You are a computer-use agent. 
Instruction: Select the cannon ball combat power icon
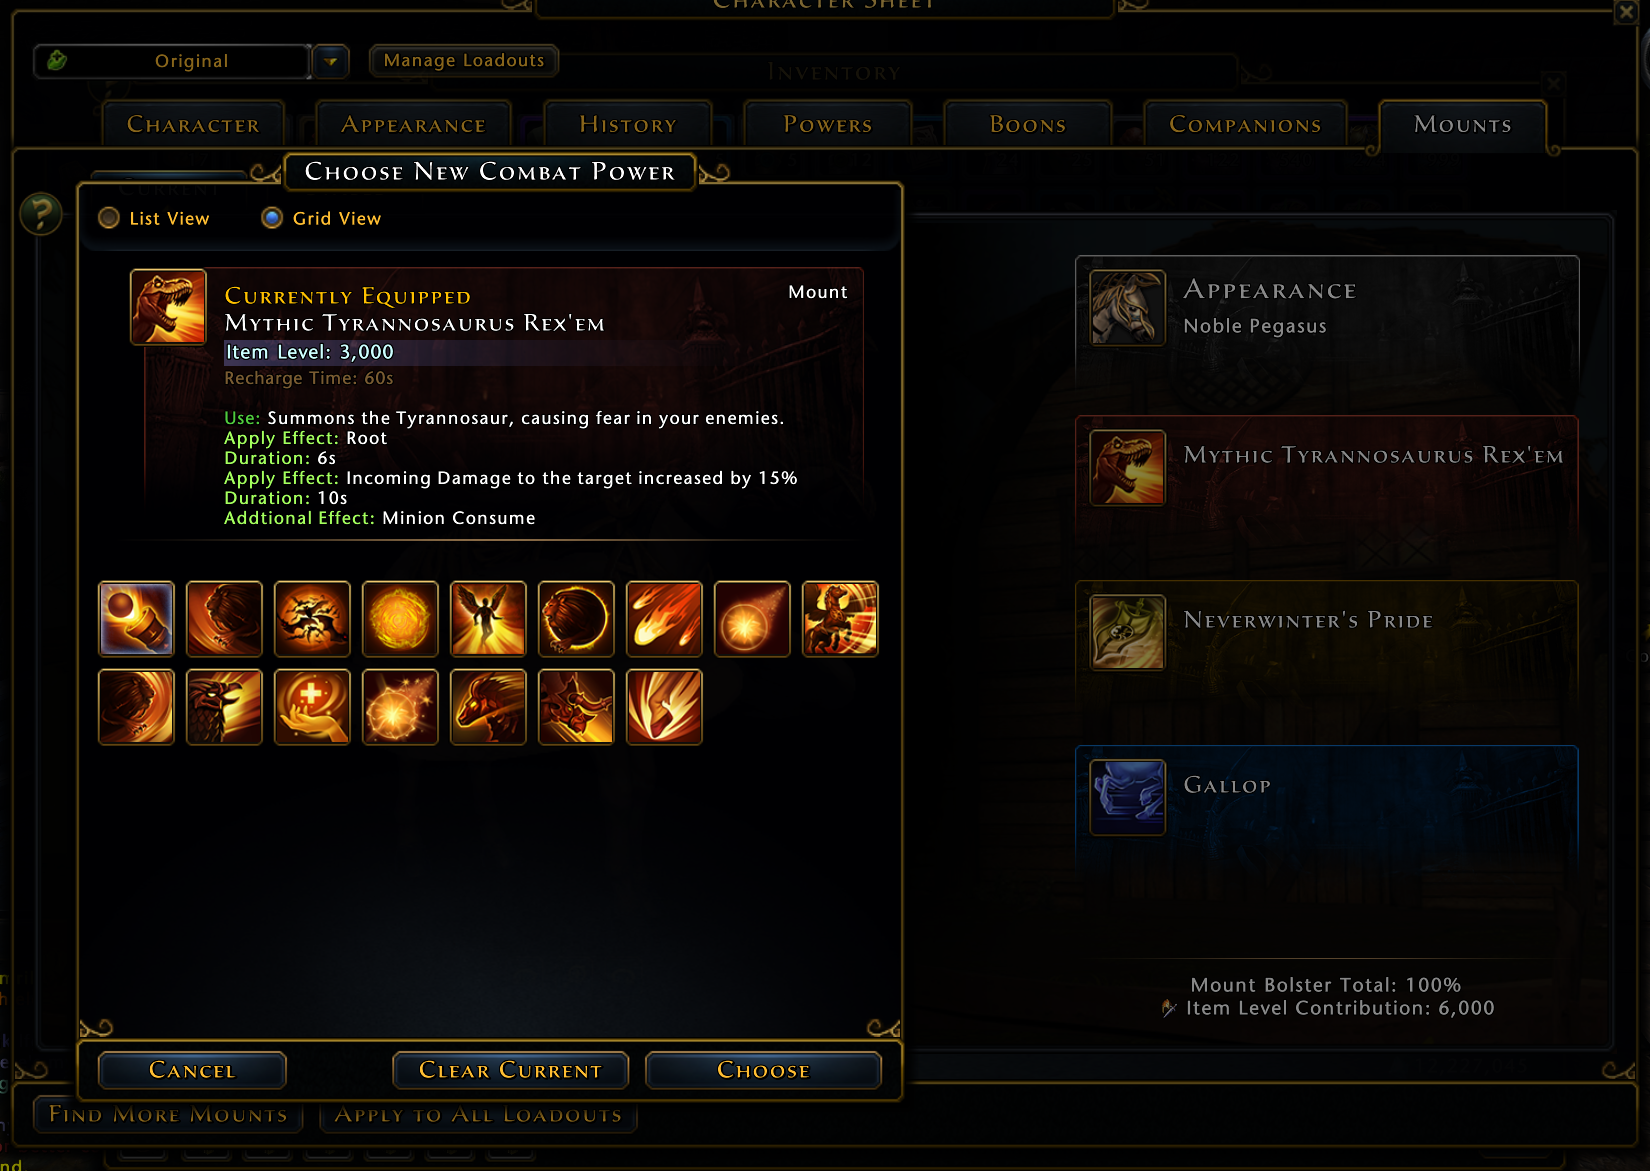136,619
